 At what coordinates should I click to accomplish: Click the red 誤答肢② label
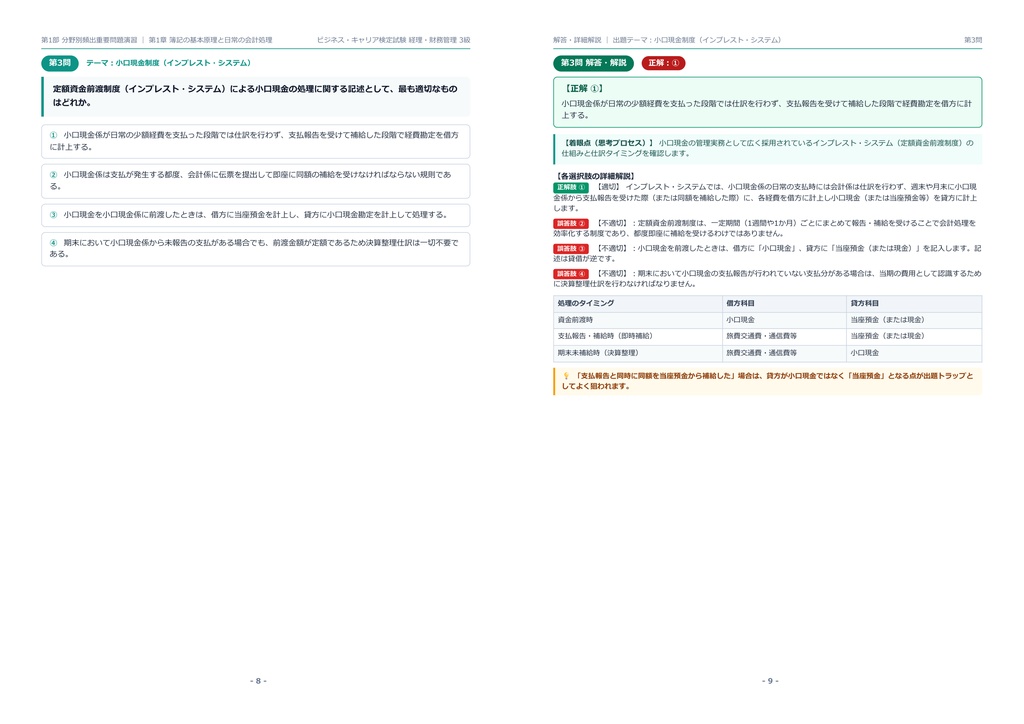571,223
